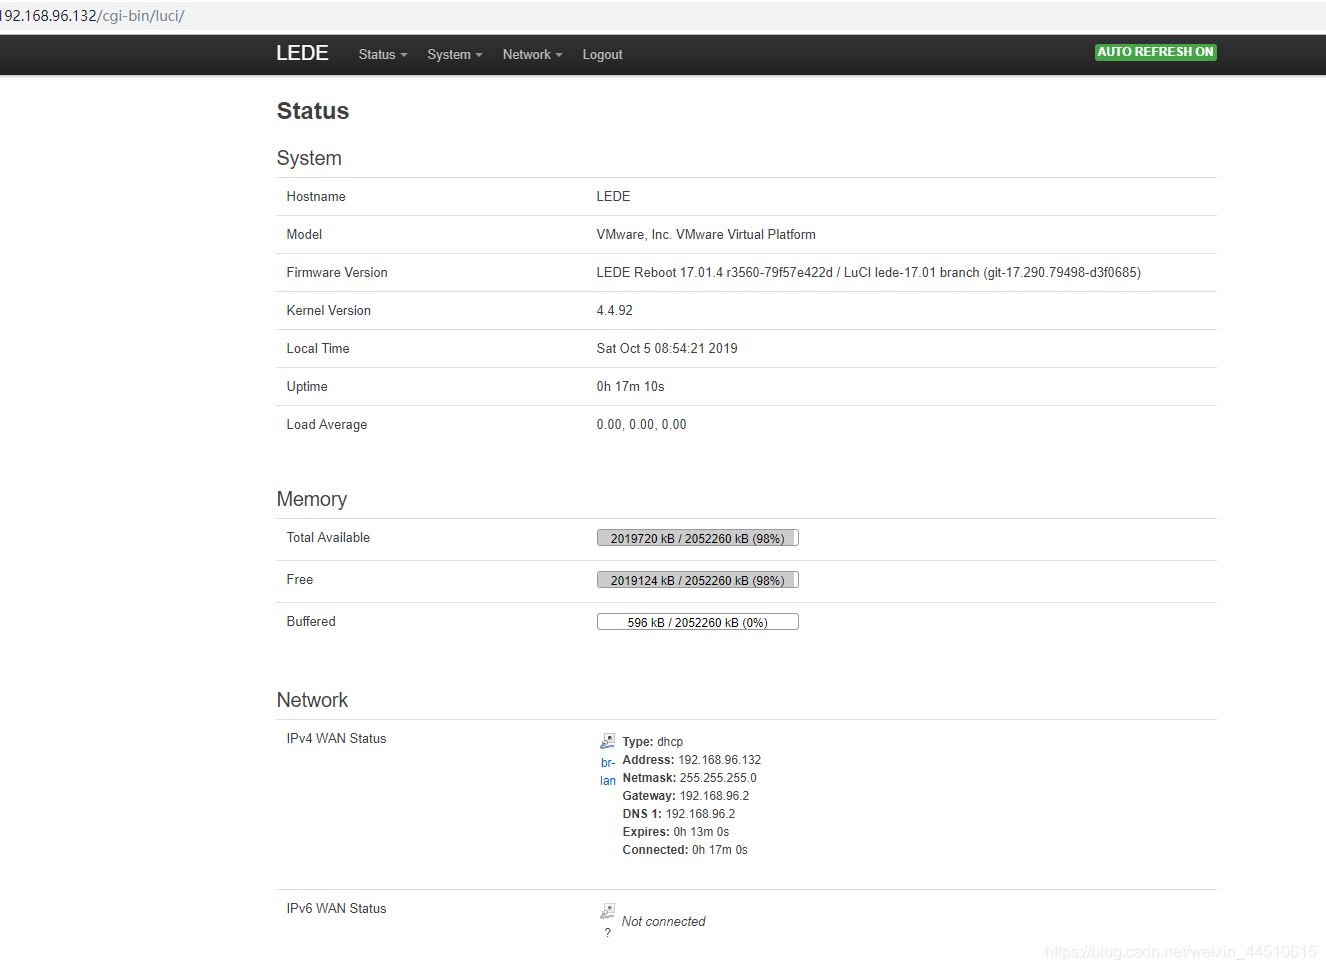The width and height of the screenshot is (1326, 970).
Task: Click the Total Available row label
Action: point(328,538)
